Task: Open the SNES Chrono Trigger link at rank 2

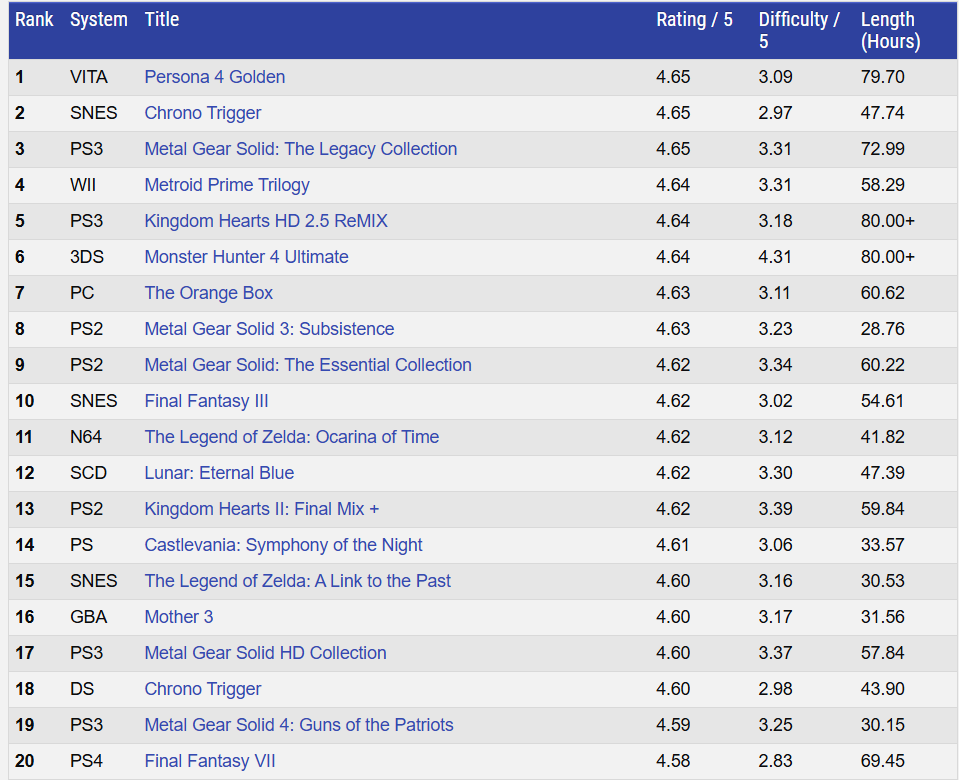Action: [x=202, y=113]
